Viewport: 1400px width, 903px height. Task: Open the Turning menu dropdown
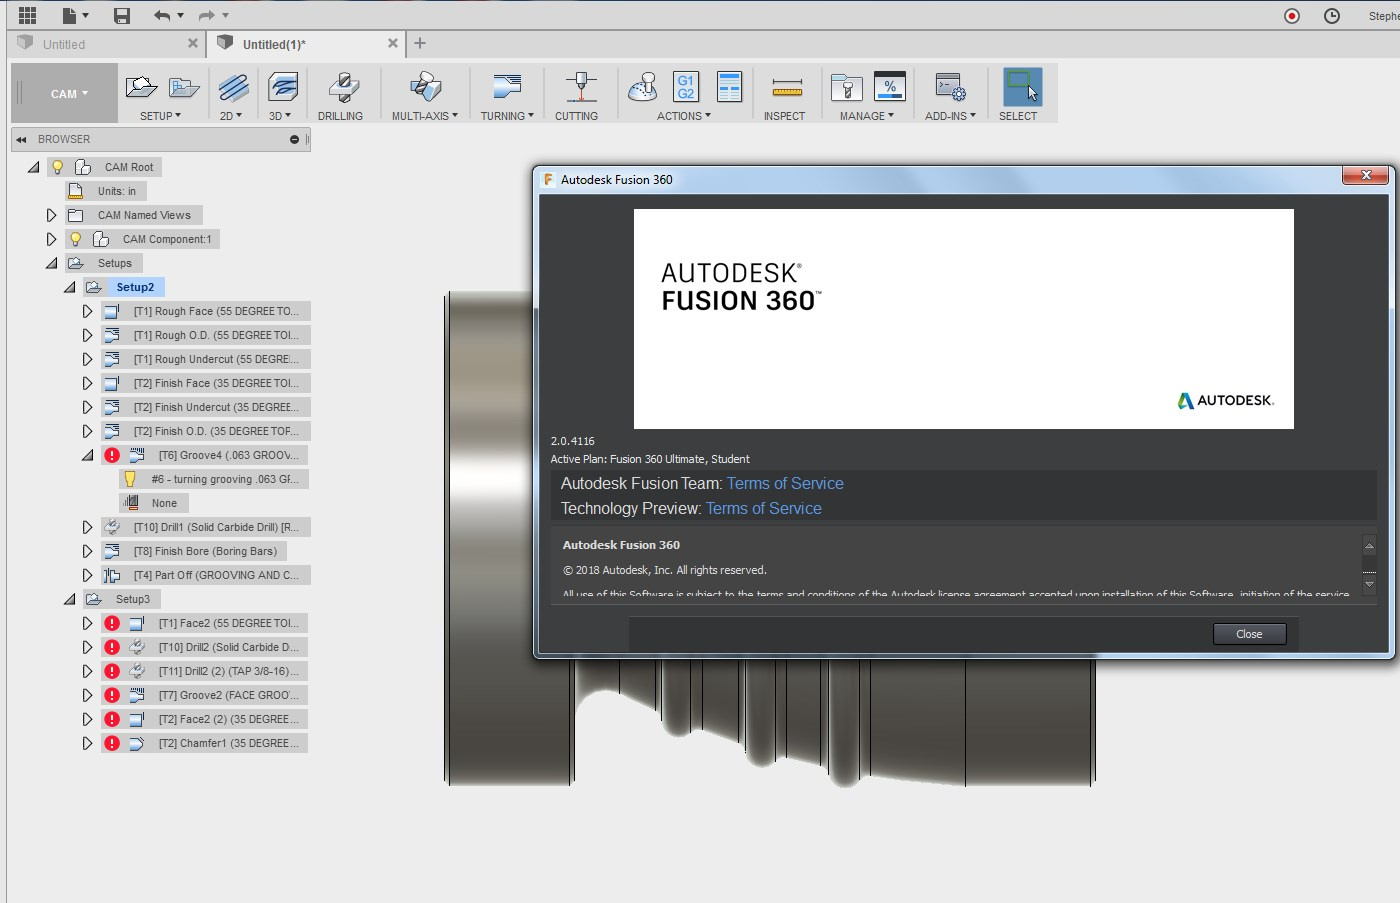tap(506, 116)
